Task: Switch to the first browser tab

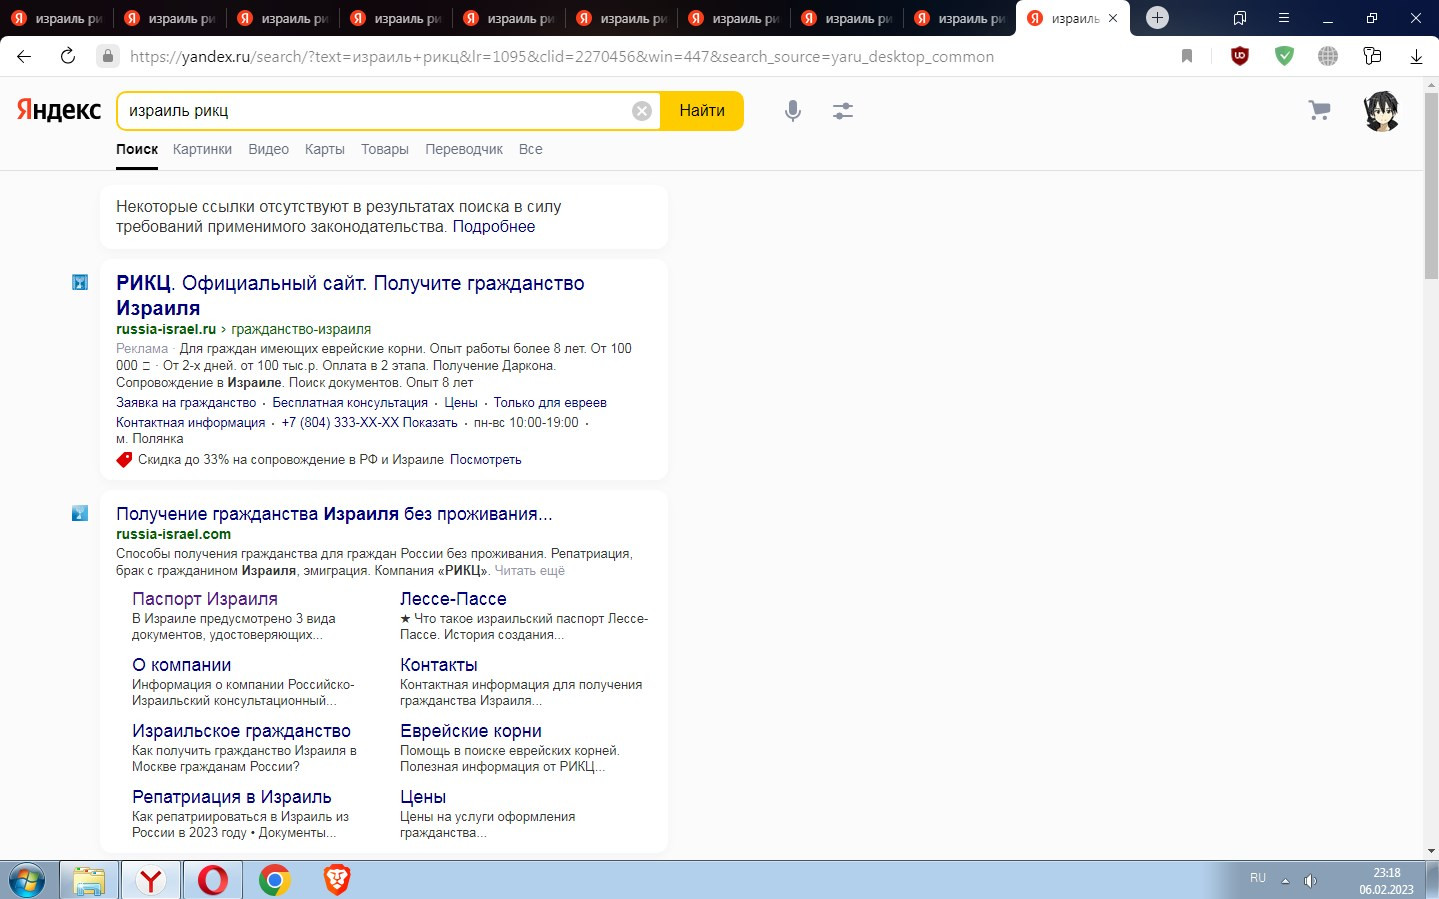Action: pos(58,18)
